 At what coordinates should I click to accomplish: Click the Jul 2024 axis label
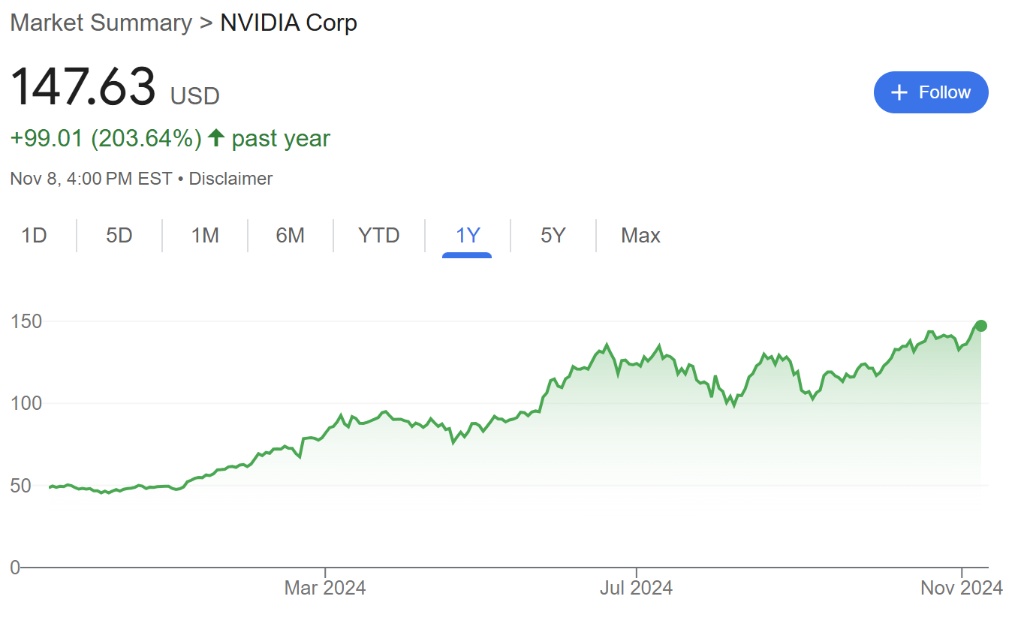point(635,588)
